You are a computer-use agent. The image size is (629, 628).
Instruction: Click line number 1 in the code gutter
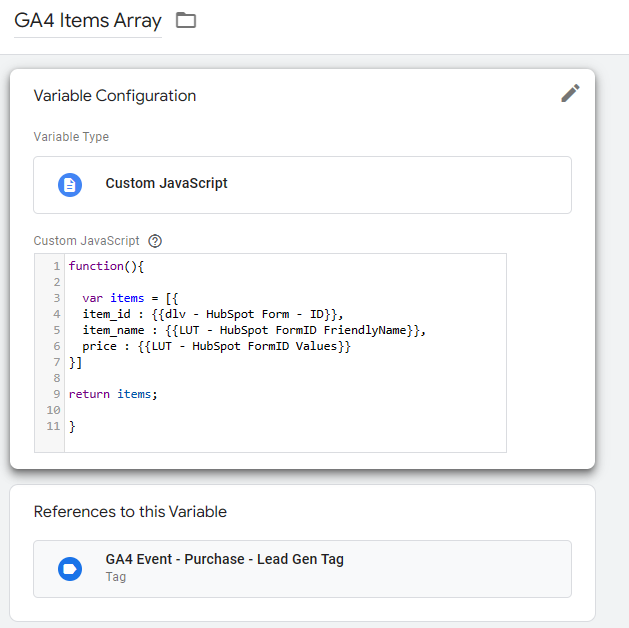click(x=57, y=266)
